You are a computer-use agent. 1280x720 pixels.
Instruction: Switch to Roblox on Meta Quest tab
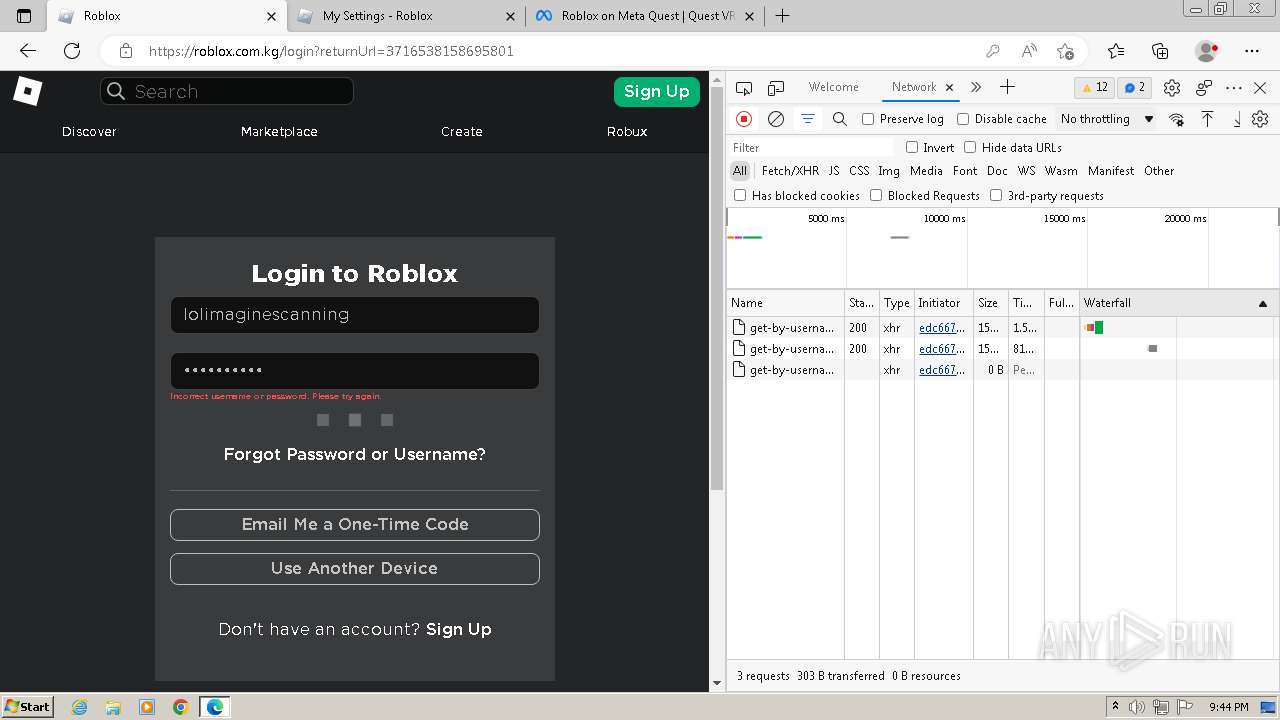pos(645,16)
